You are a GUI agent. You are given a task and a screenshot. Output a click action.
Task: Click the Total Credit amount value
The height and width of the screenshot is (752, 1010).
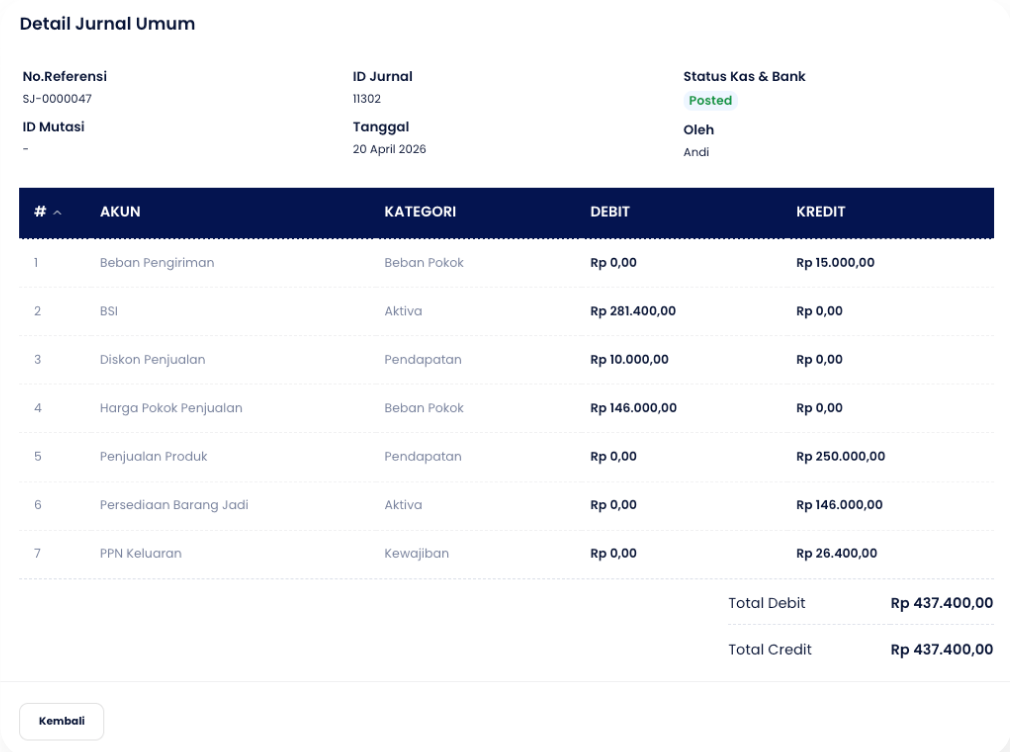pos(941,650)
